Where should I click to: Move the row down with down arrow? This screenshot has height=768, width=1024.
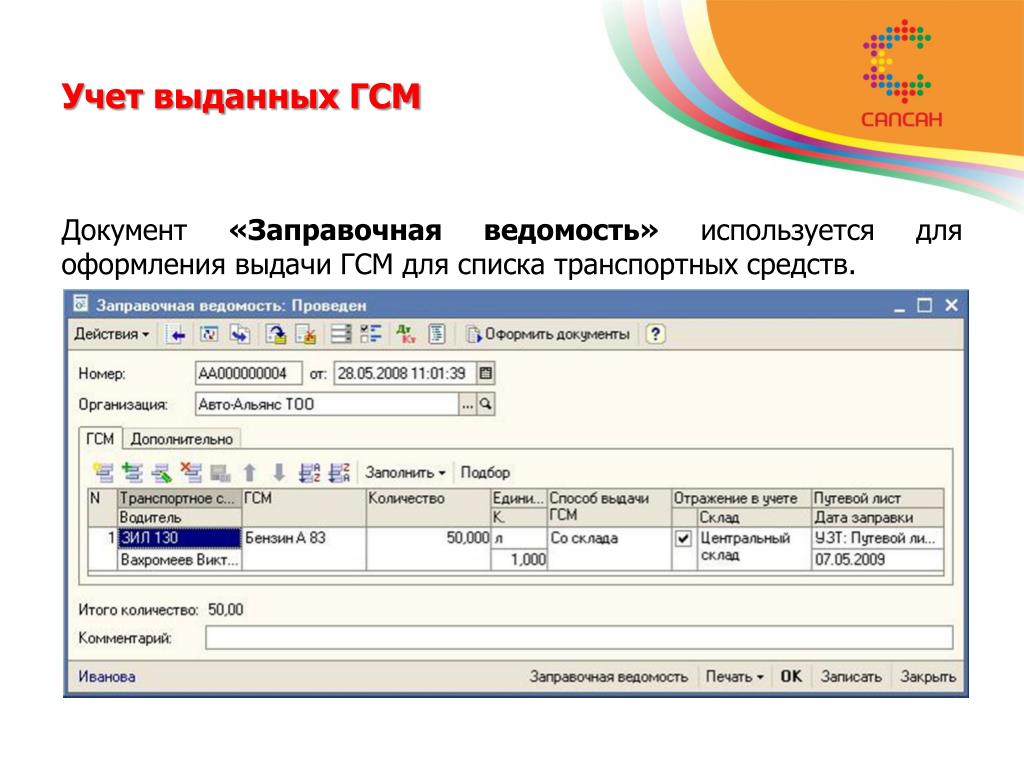point(279,472)
